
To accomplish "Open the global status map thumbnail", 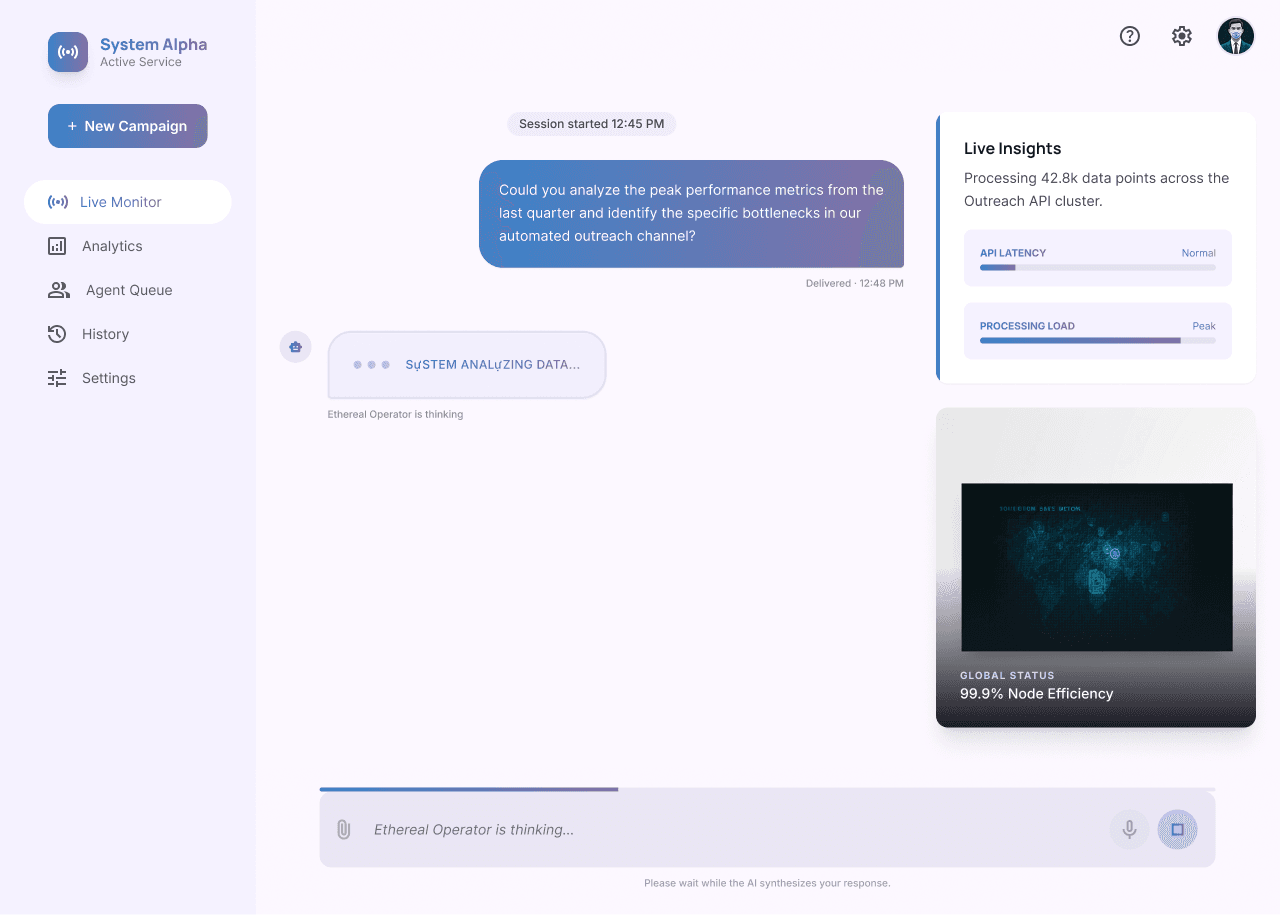I will (1096, 567).
